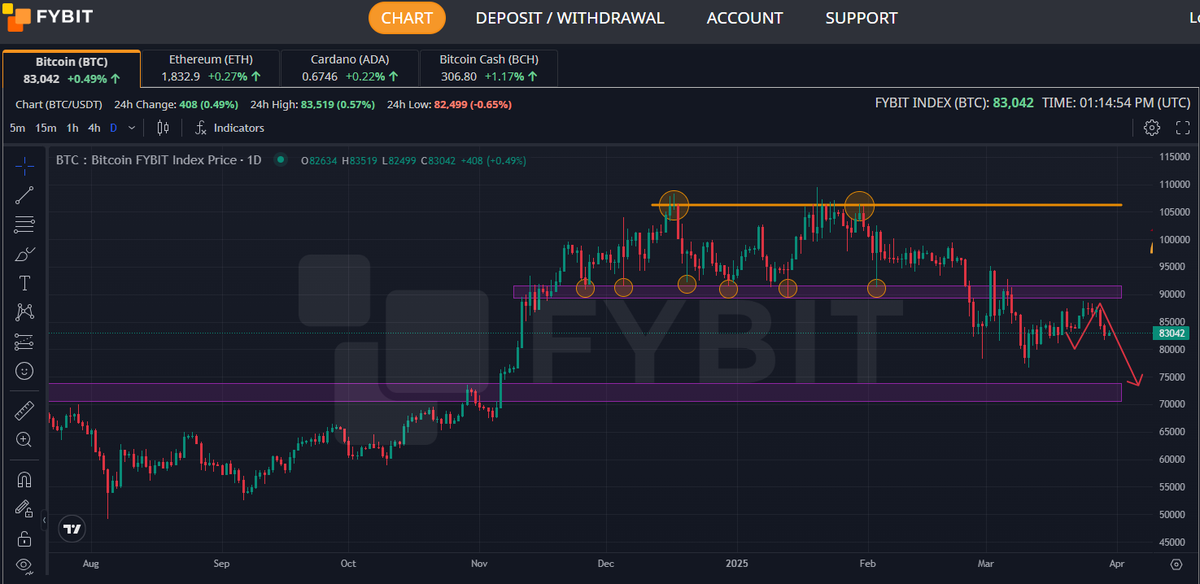Switch to 4h timeframe
The height and width of the screenshot is (584, 1200).
coord(94,128)
